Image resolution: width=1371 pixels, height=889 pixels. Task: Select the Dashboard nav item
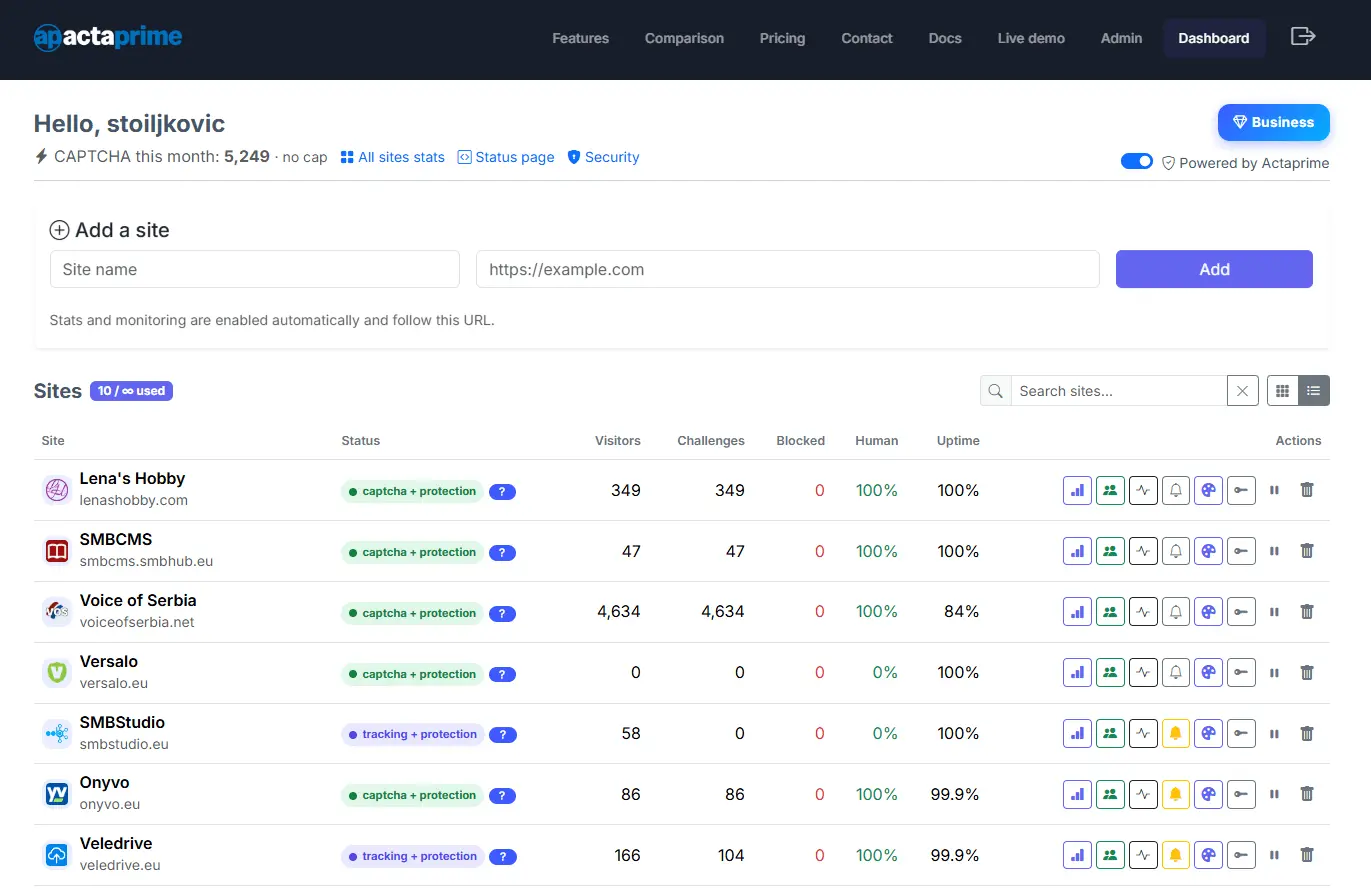(x=1214, y=38)
